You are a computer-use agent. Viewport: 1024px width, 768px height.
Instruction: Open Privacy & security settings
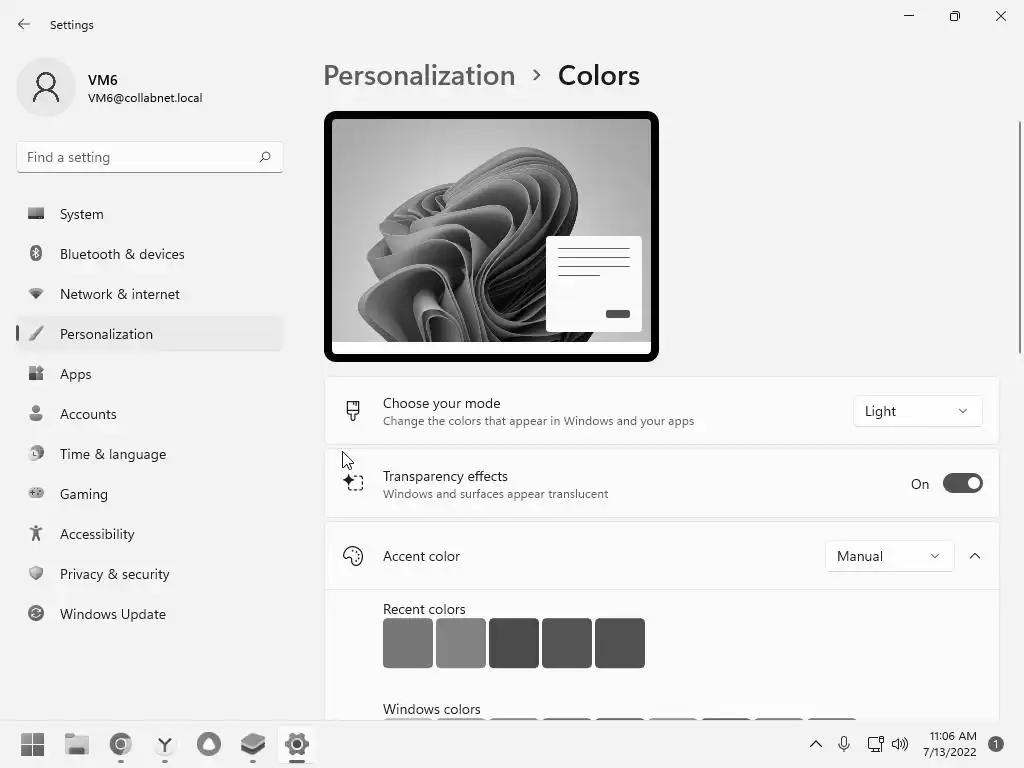[x=150, y=574]
